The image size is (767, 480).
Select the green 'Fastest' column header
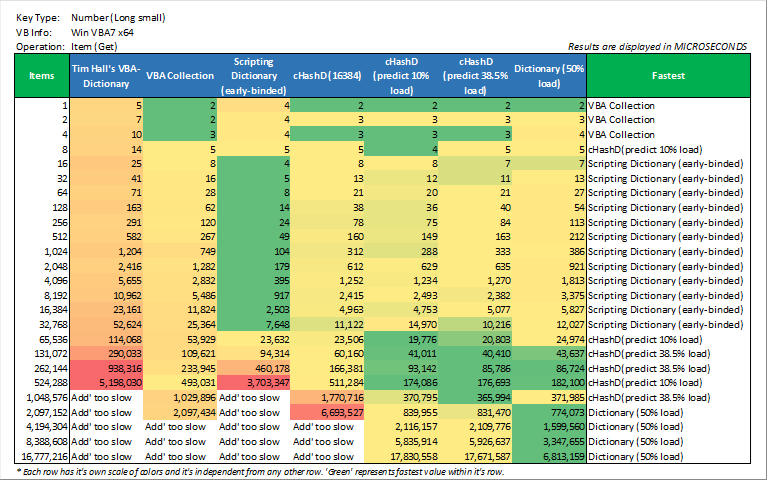(x=667, y=75)
